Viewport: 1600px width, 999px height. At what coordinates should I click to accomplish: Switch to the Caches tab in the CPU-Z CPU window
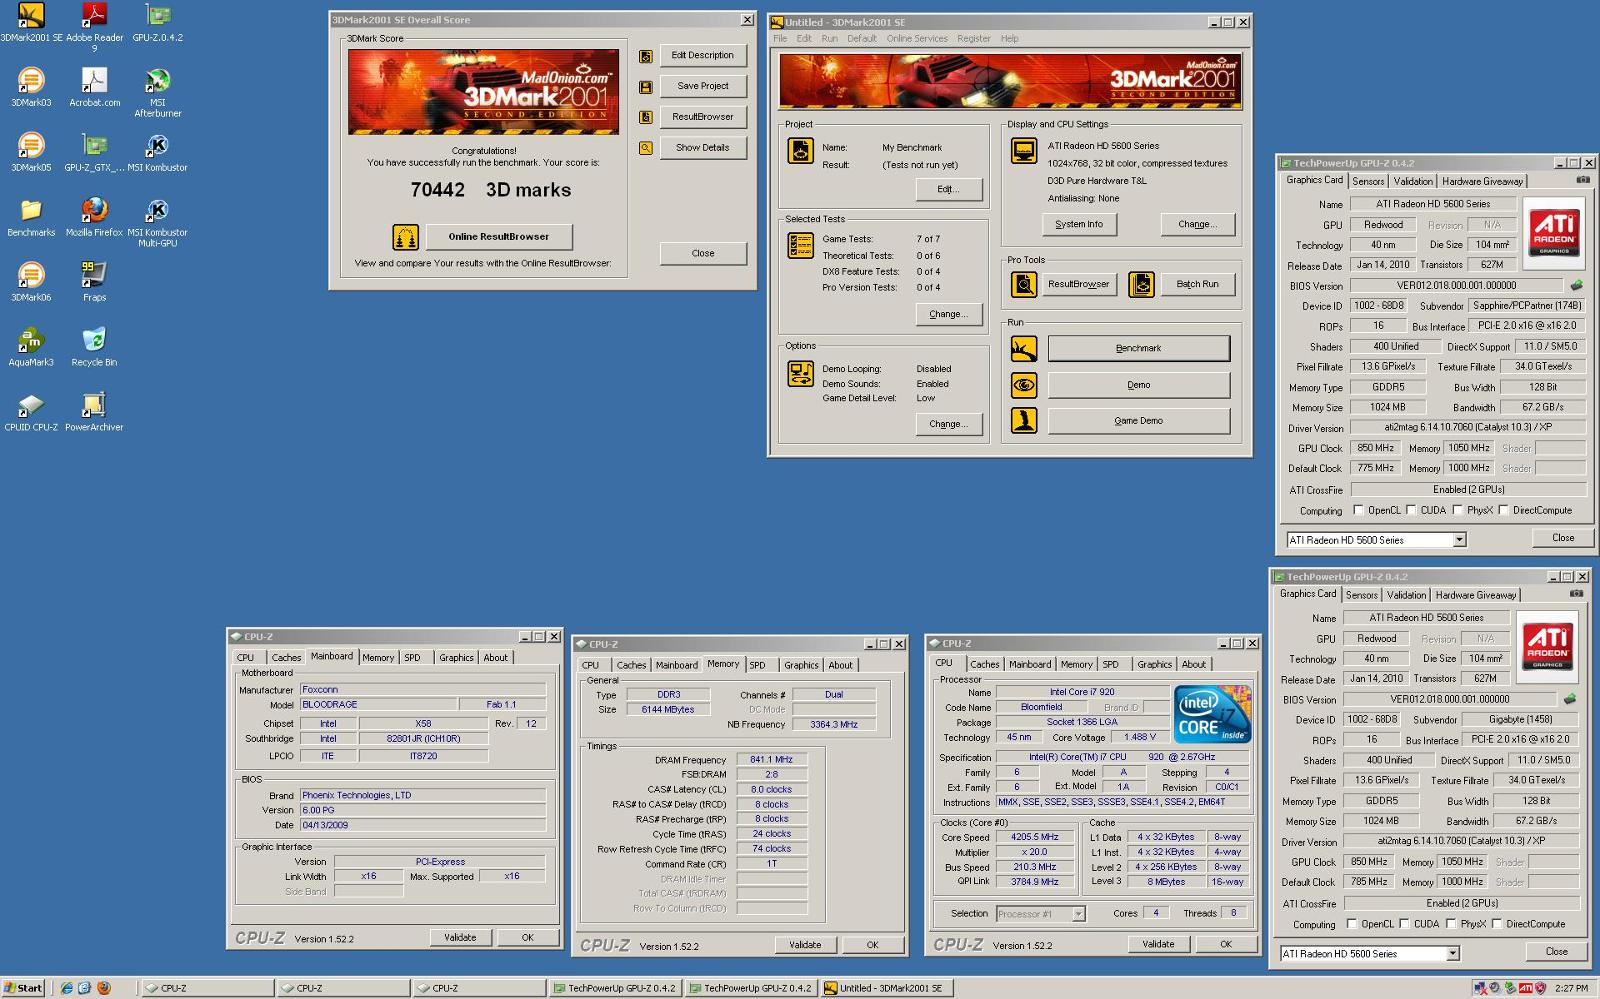tap(984, 664)
